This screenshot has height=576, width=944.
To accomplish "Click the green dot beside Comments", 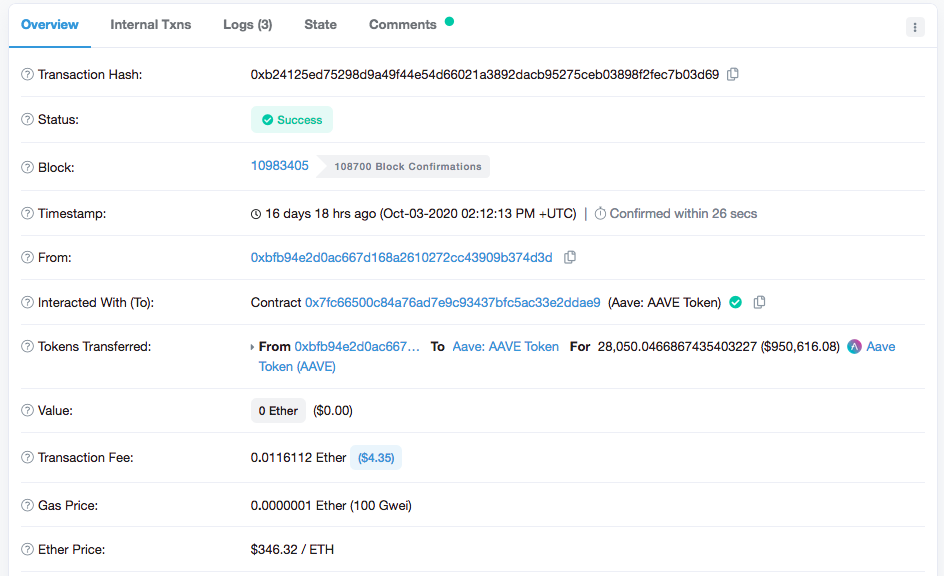I will coord(449,22).
